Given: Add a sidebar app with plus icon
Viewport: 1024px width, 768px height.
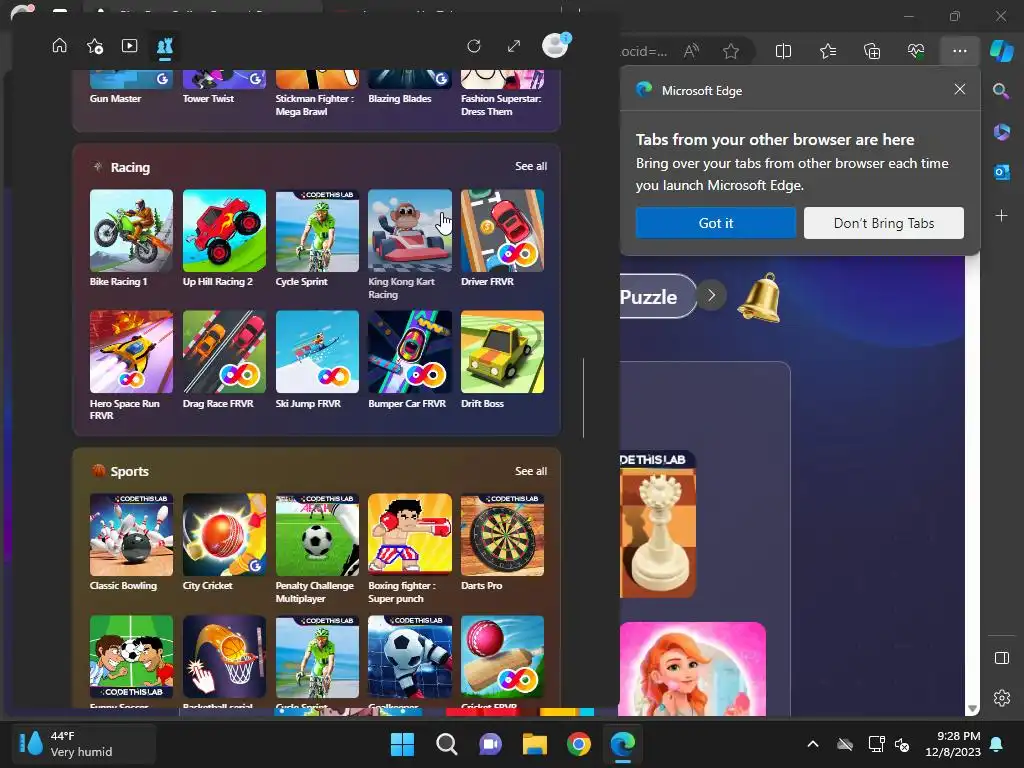Looking at the screenshot, I should click(x=1001, y=216).
